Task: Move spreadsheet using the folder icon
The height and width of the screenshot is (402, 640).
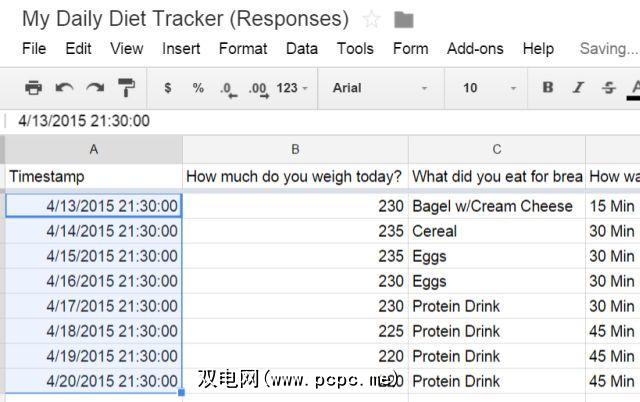Action: coord(404,19)
